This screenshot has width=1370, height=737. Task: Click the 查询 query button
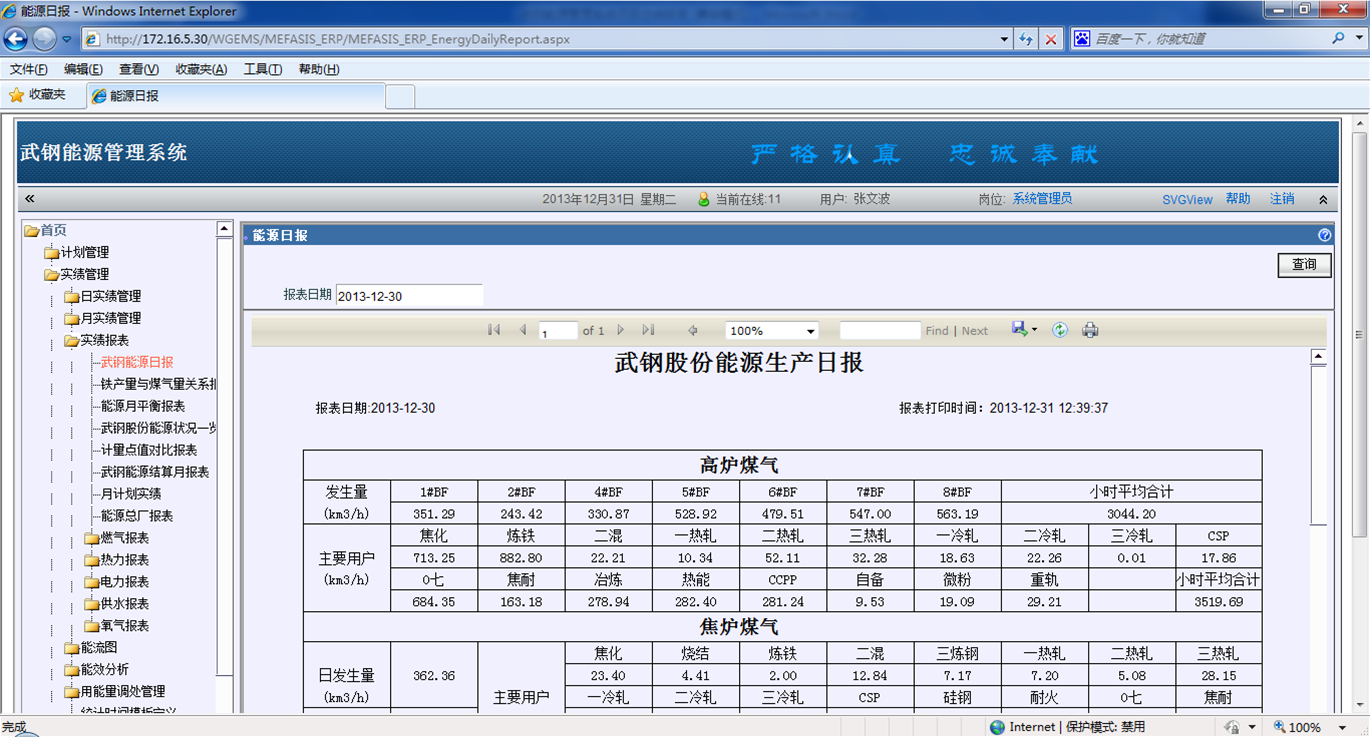pyautogui.click(x=1304, y=265)
